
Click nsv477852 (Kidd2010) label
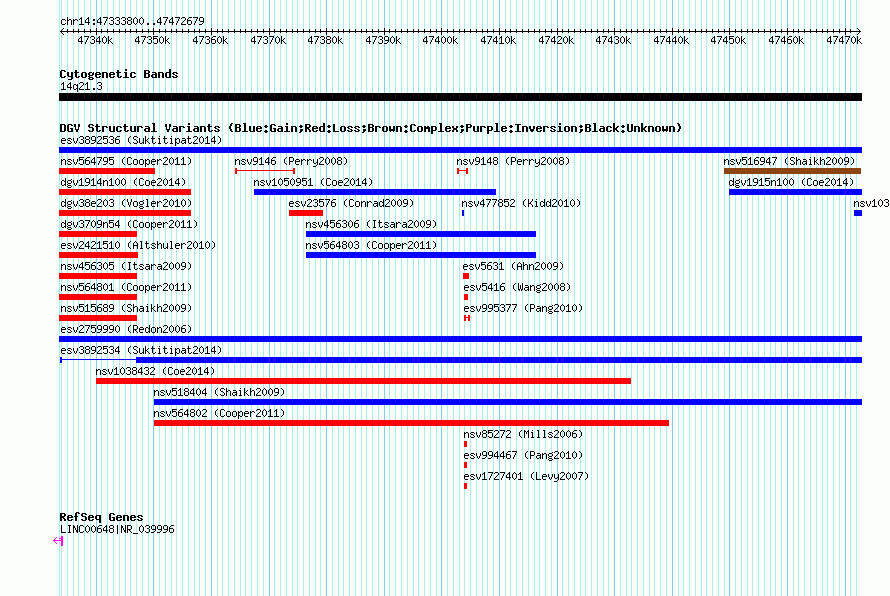tap(521, 203)
